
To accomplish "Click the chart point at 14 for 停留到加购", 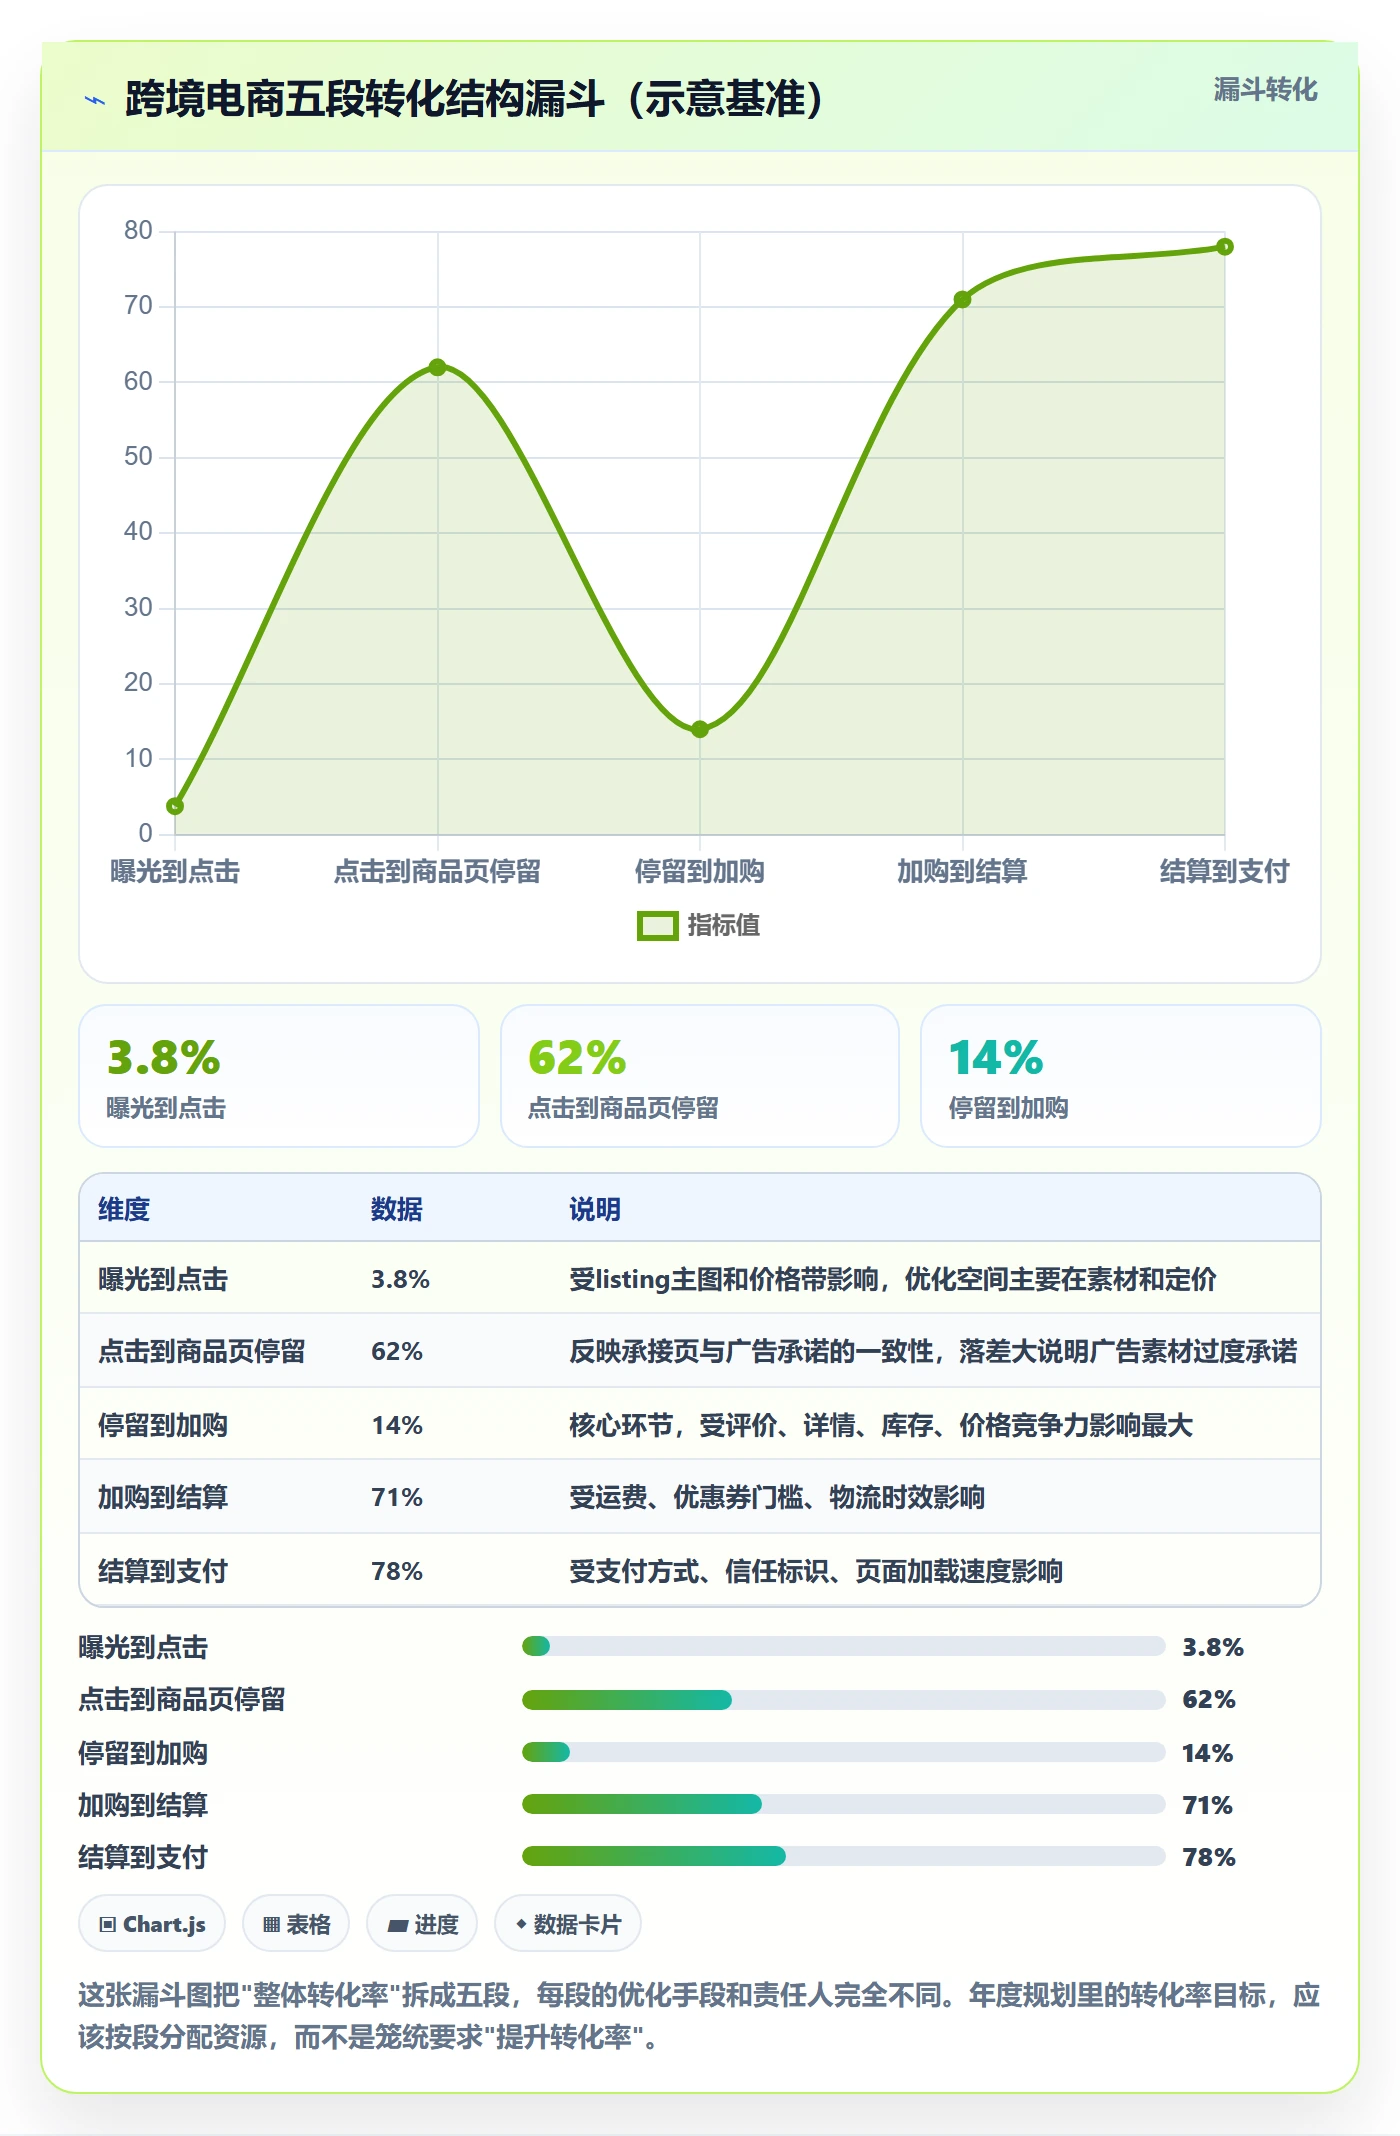I will click(700, 729).
